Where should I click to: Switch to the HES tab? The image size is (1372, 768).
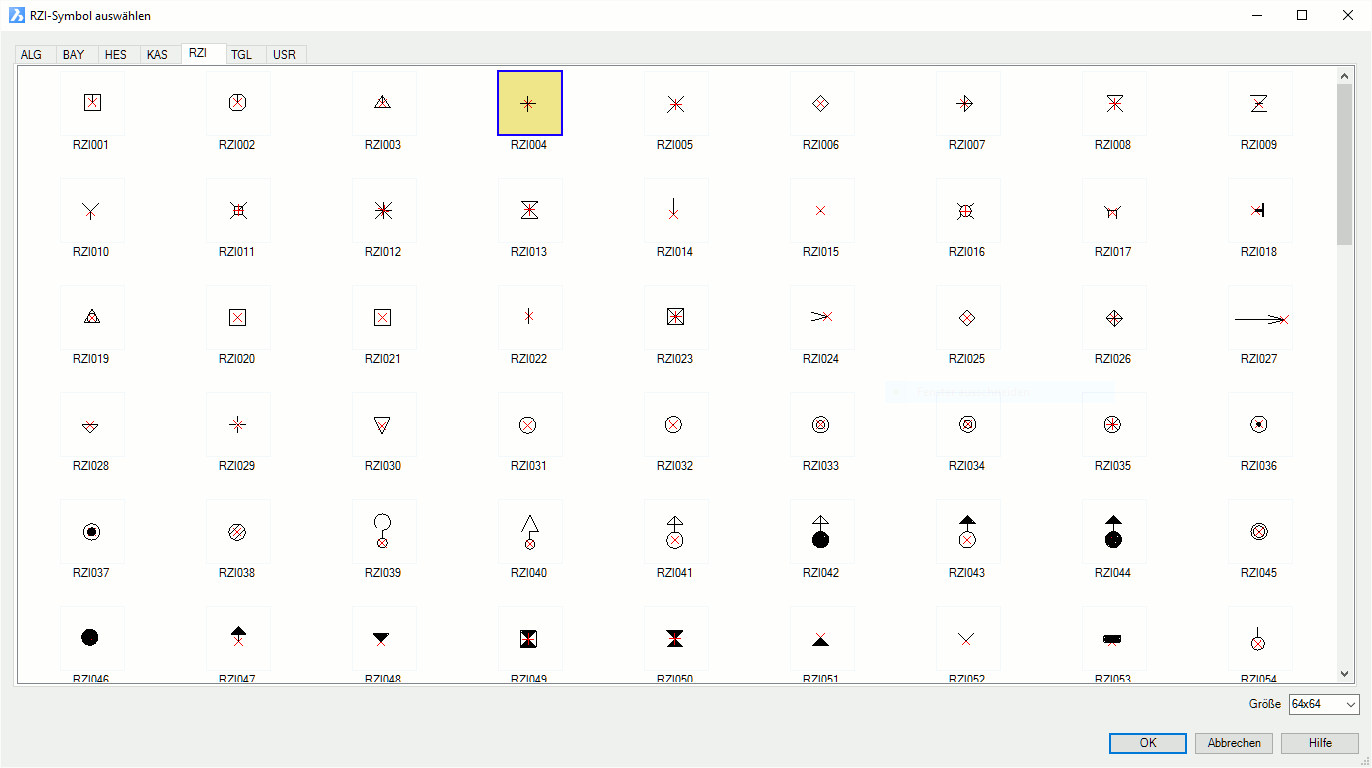[116, 55]
